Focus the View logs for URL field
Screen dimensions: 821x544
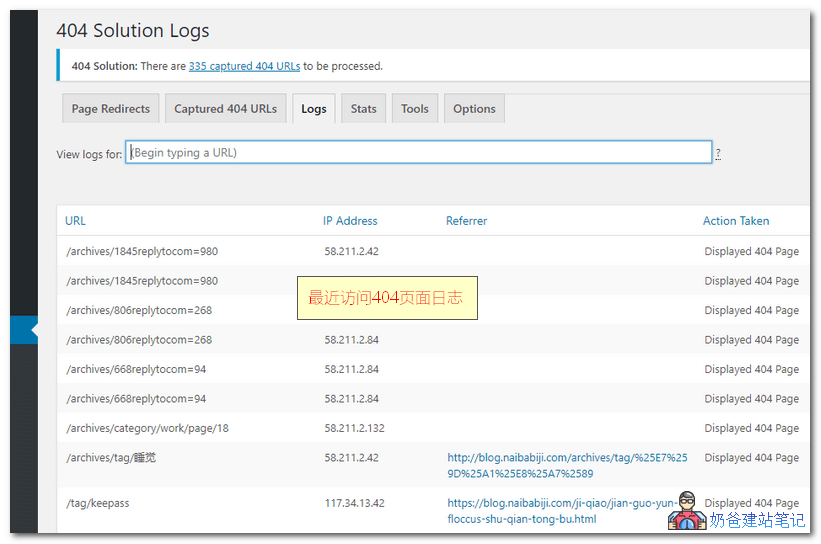(418, 153)
